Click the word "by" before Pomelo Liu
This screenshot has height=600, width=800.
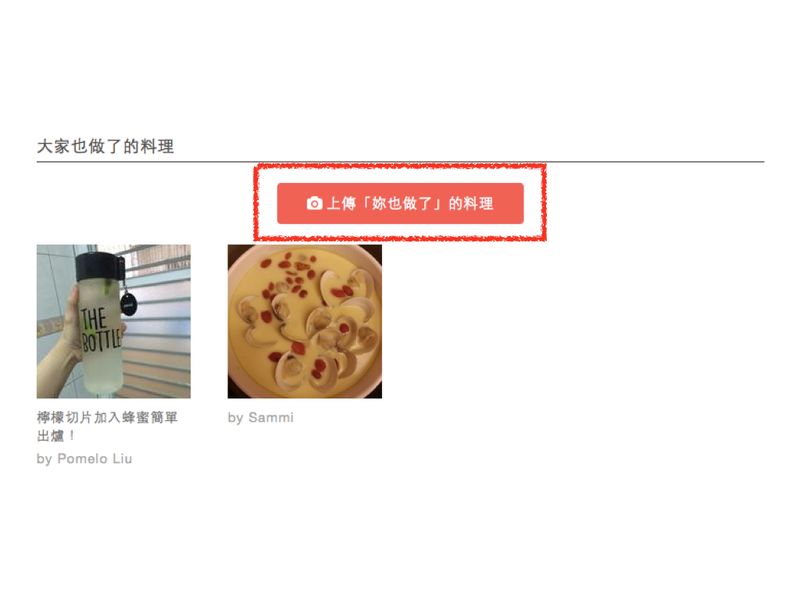[44, 459]
